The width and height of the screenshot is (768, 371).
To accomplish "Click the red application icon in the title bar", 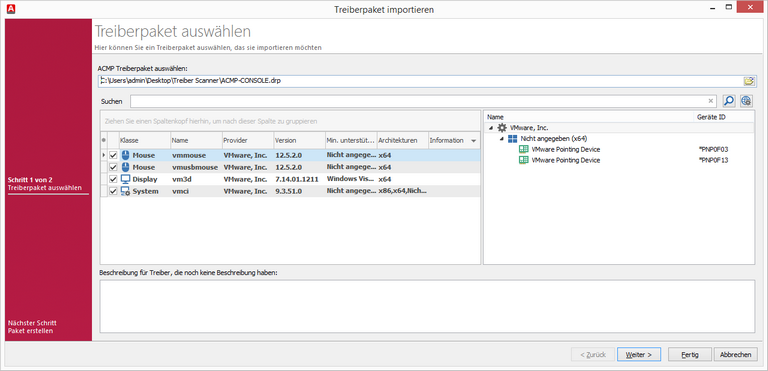I will [12, 8].
